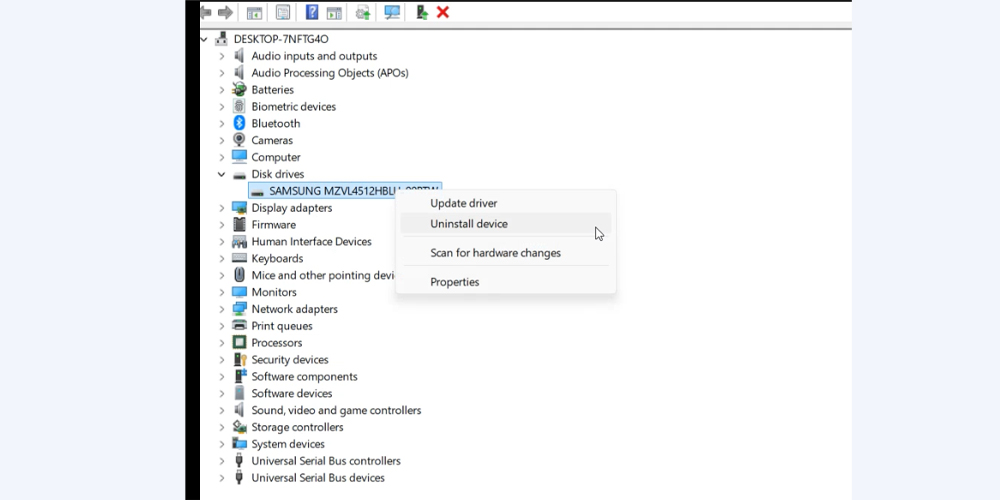Select Update driver in the context menu

click(x=463, y=203)
